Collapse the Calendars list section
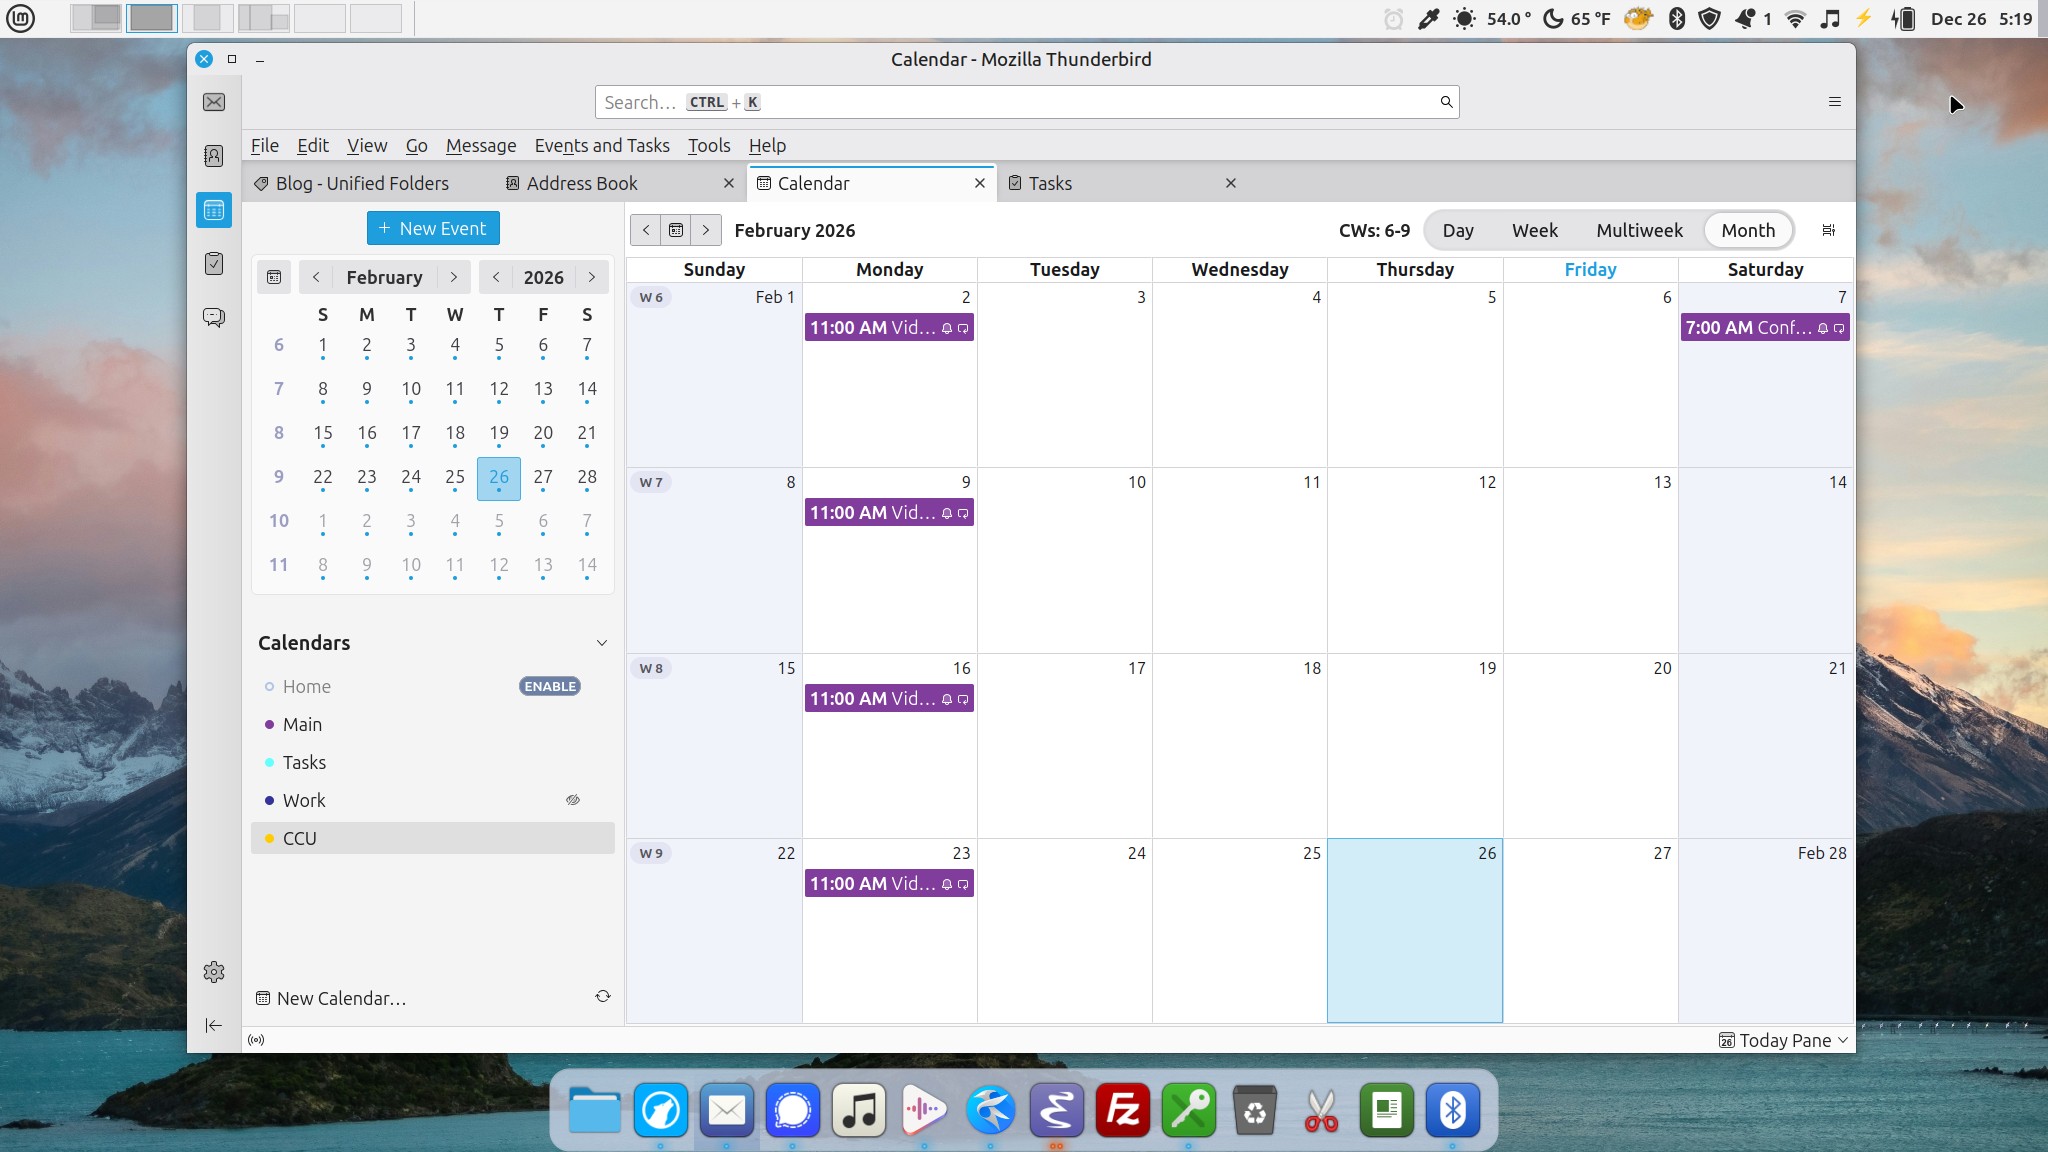 click(x=601, y=643)
